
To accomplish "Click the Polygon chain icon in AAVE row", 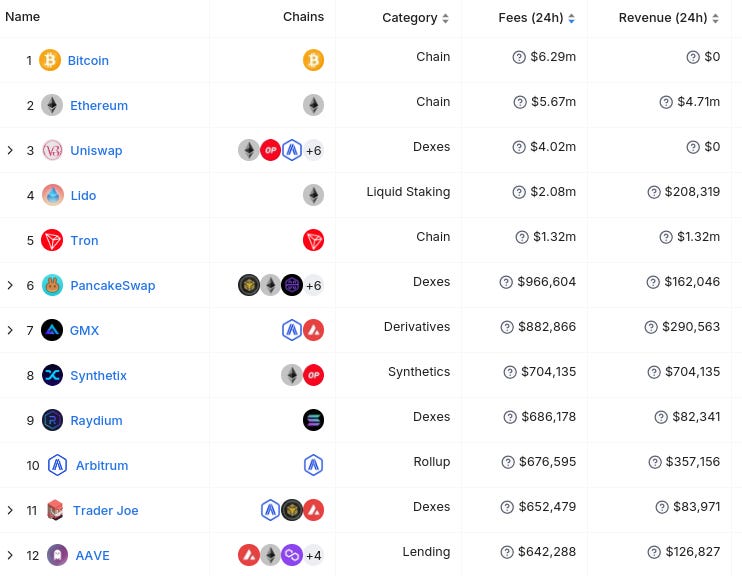I will (292, 555).
